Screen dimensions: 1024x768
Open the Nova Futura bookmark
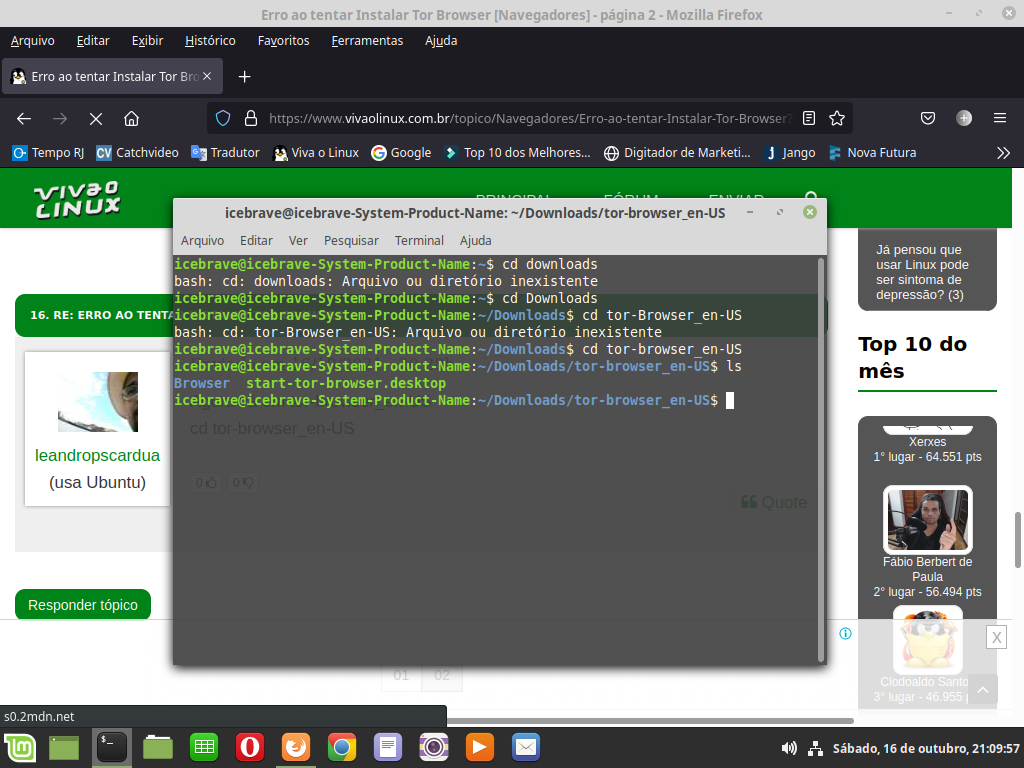click(872, 153)
